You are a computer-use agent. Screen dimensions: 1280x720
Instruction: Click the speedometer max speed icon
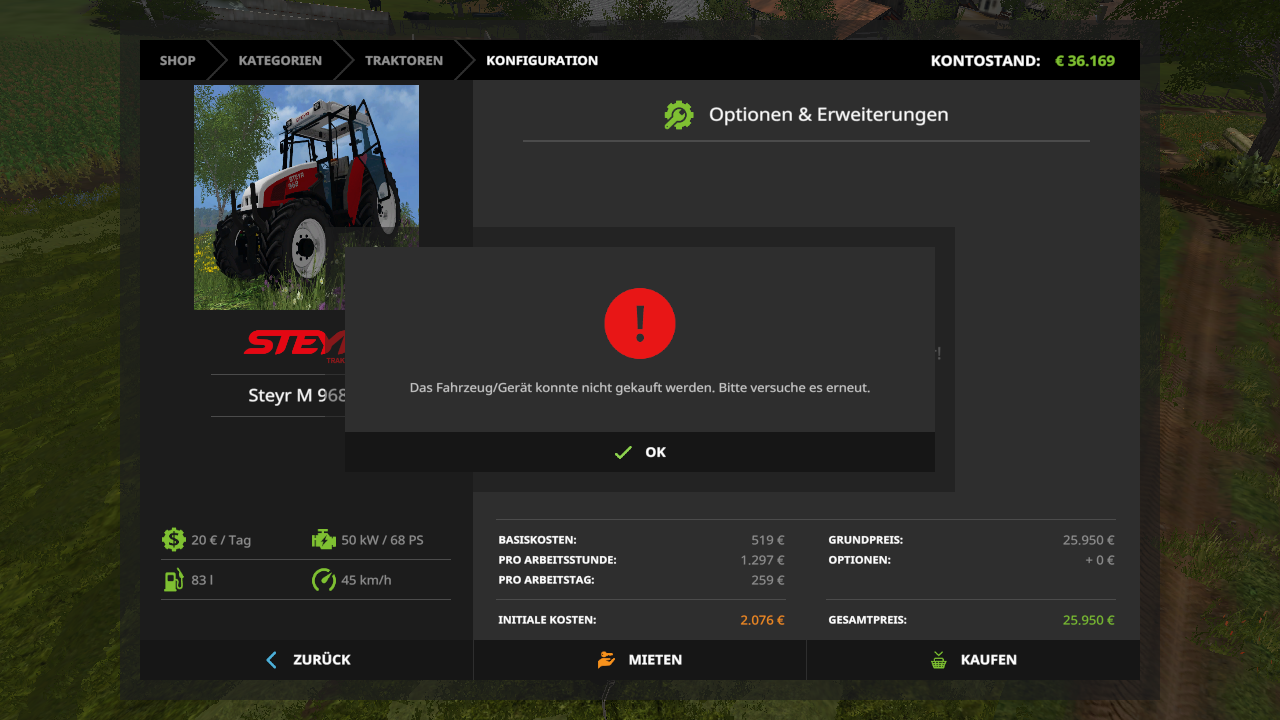tap(323, 580)
